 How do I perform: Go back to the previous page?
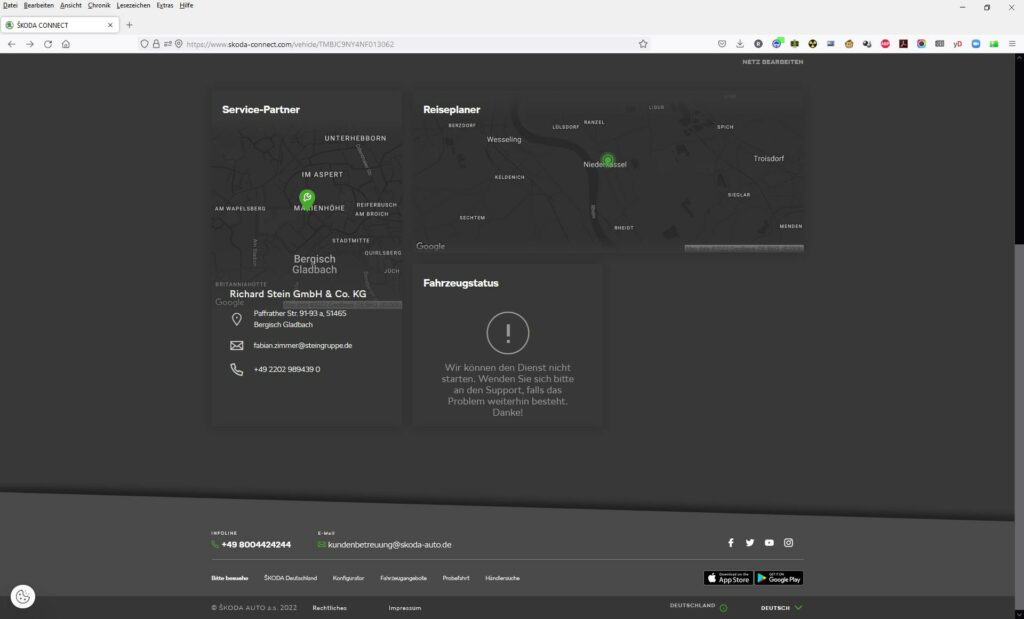pyautogui.click(x=11, y=44)
